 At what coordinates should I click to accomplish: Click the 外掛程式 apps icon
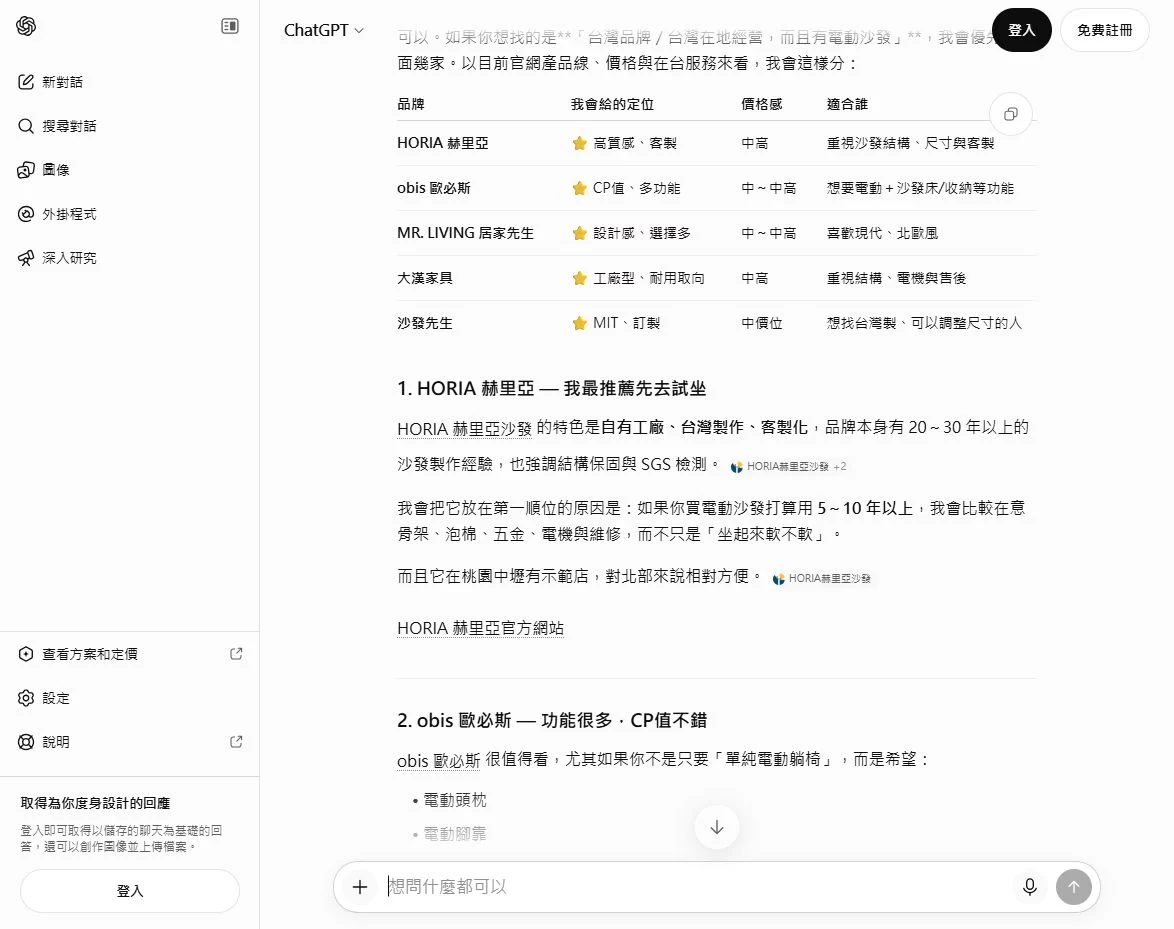[26, 214]
